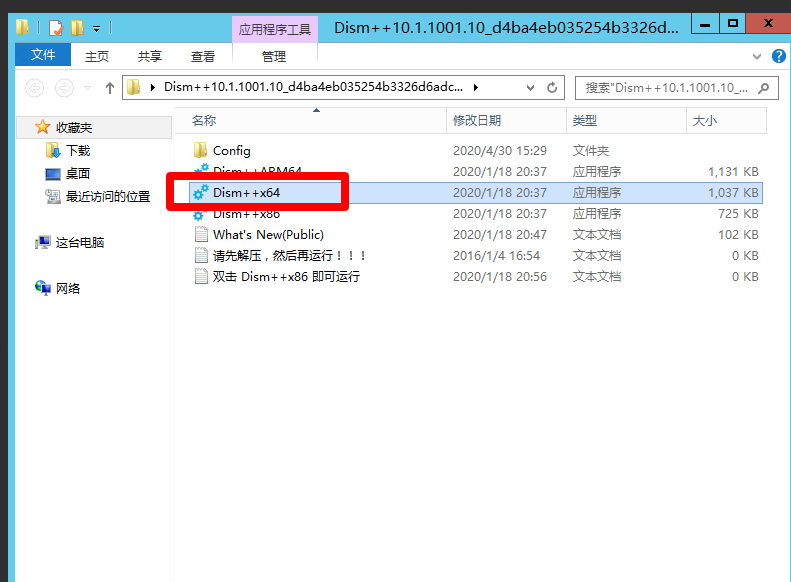Click the 1,037 KB size cell
This screenshot has height=582, width=791.
pyautogui.click(x=733, y=193)
